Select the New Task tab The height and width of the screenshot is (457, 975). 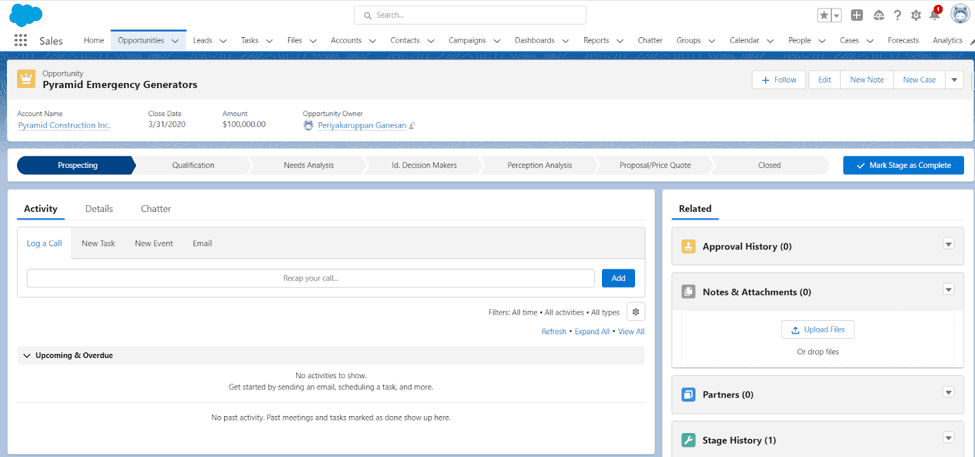(x=98, y=243)
